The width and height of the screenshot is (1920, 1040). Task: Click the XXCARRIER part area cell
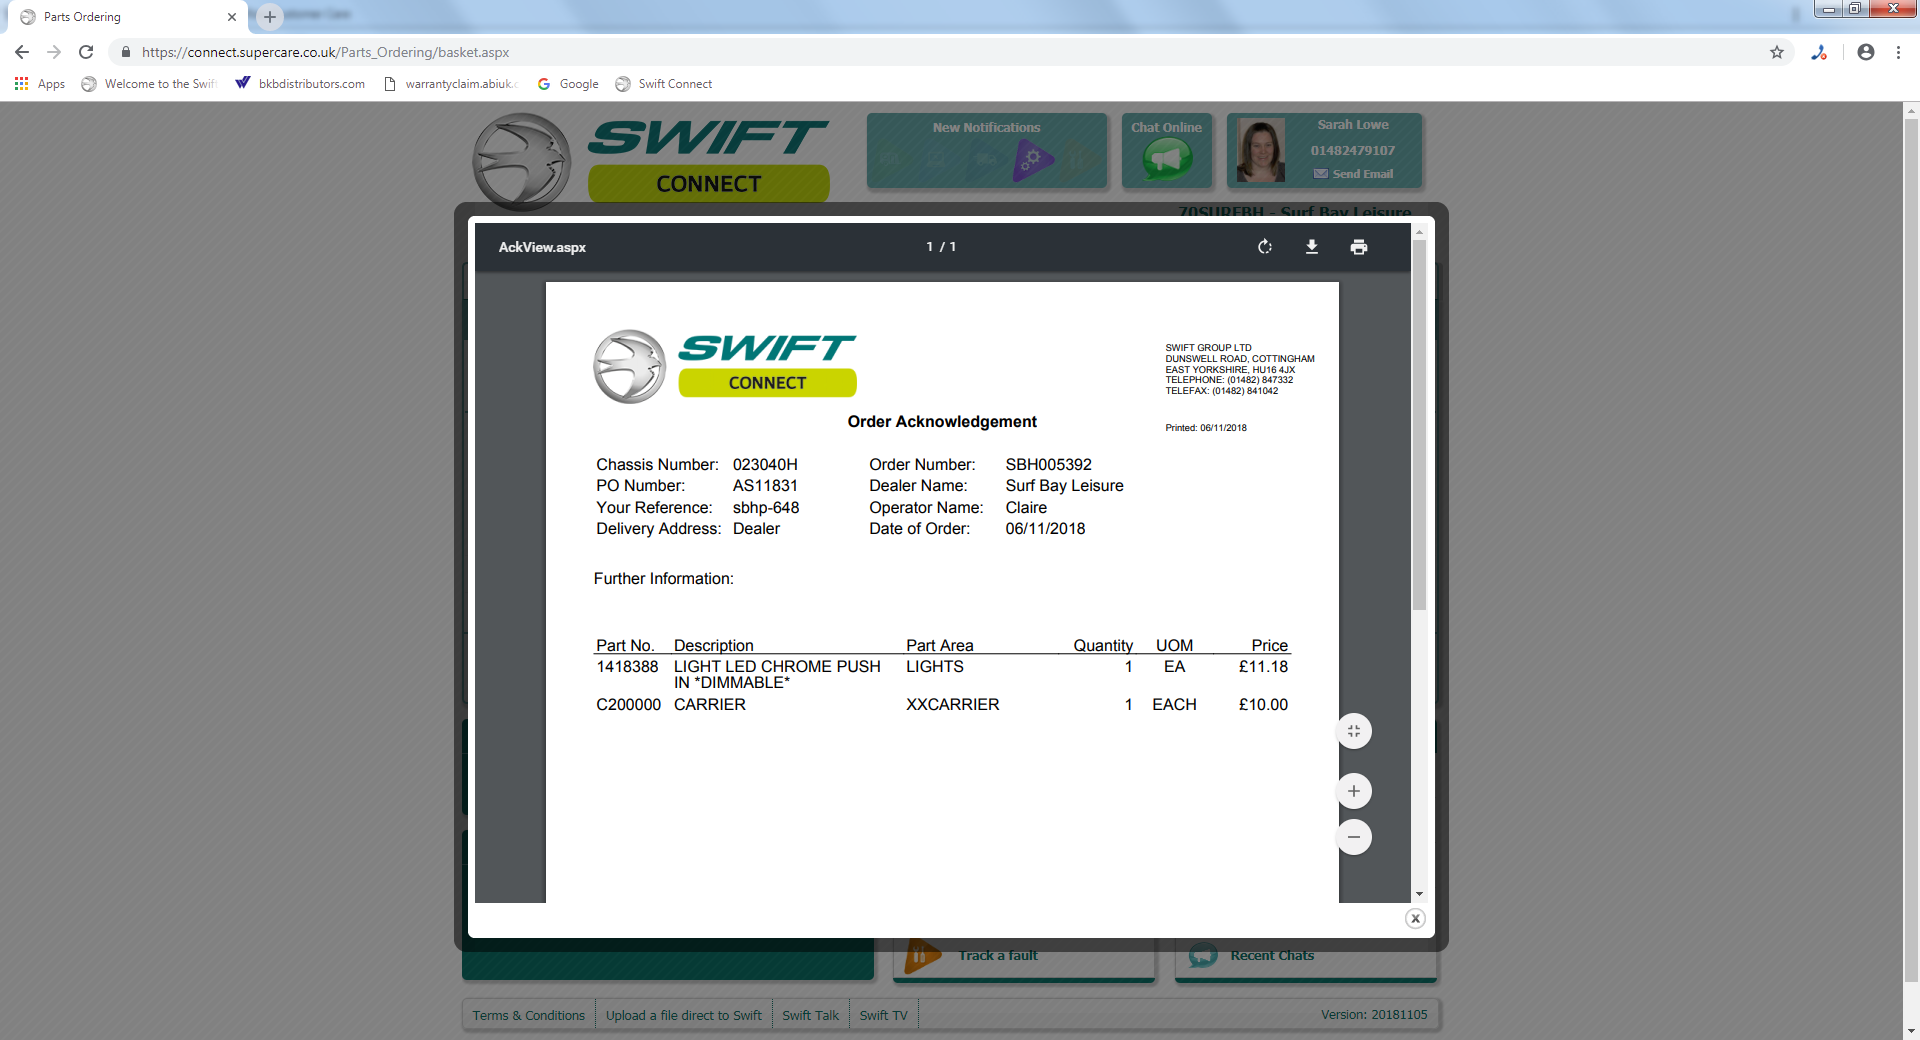pos(952,705)
